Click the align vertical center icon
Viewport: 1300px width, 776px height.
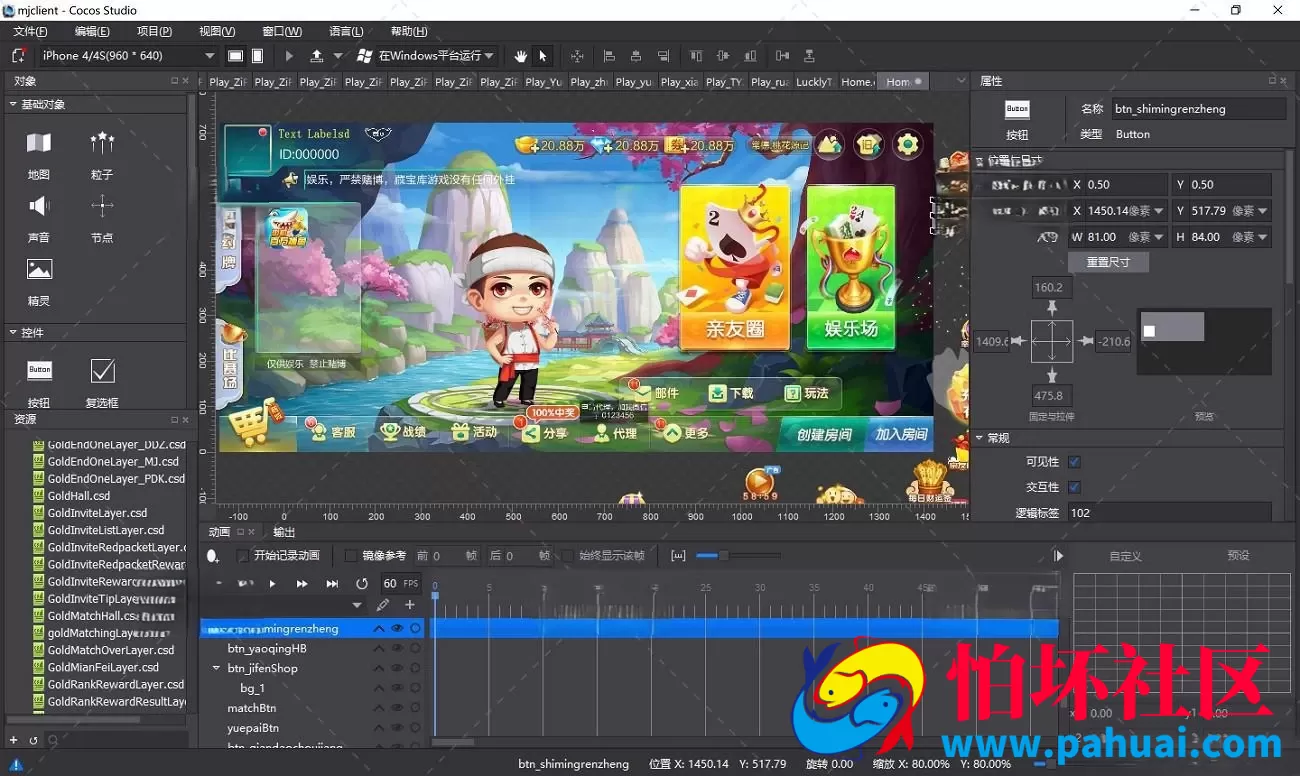pos(724,56)
